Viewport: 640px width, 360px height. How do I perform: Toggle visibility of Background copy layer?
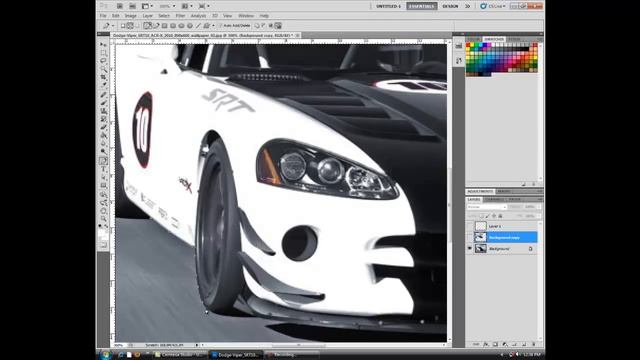pos(469,237)
